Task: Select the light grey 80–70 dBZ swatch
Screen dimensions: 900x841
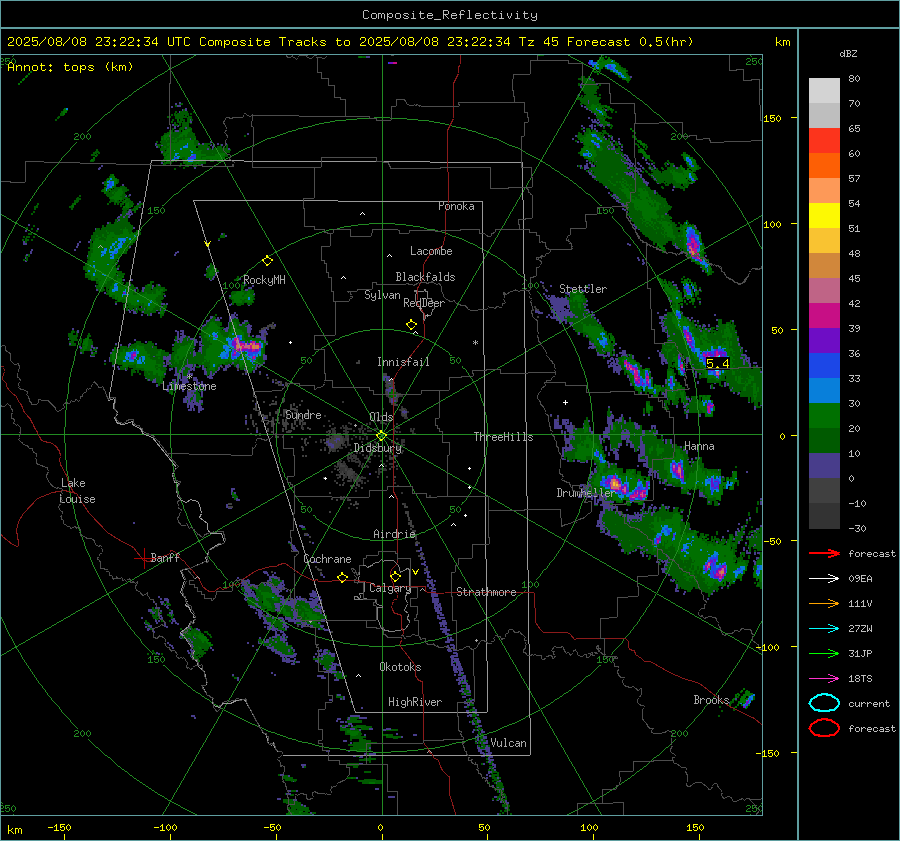Action: (x=824, y=91)
